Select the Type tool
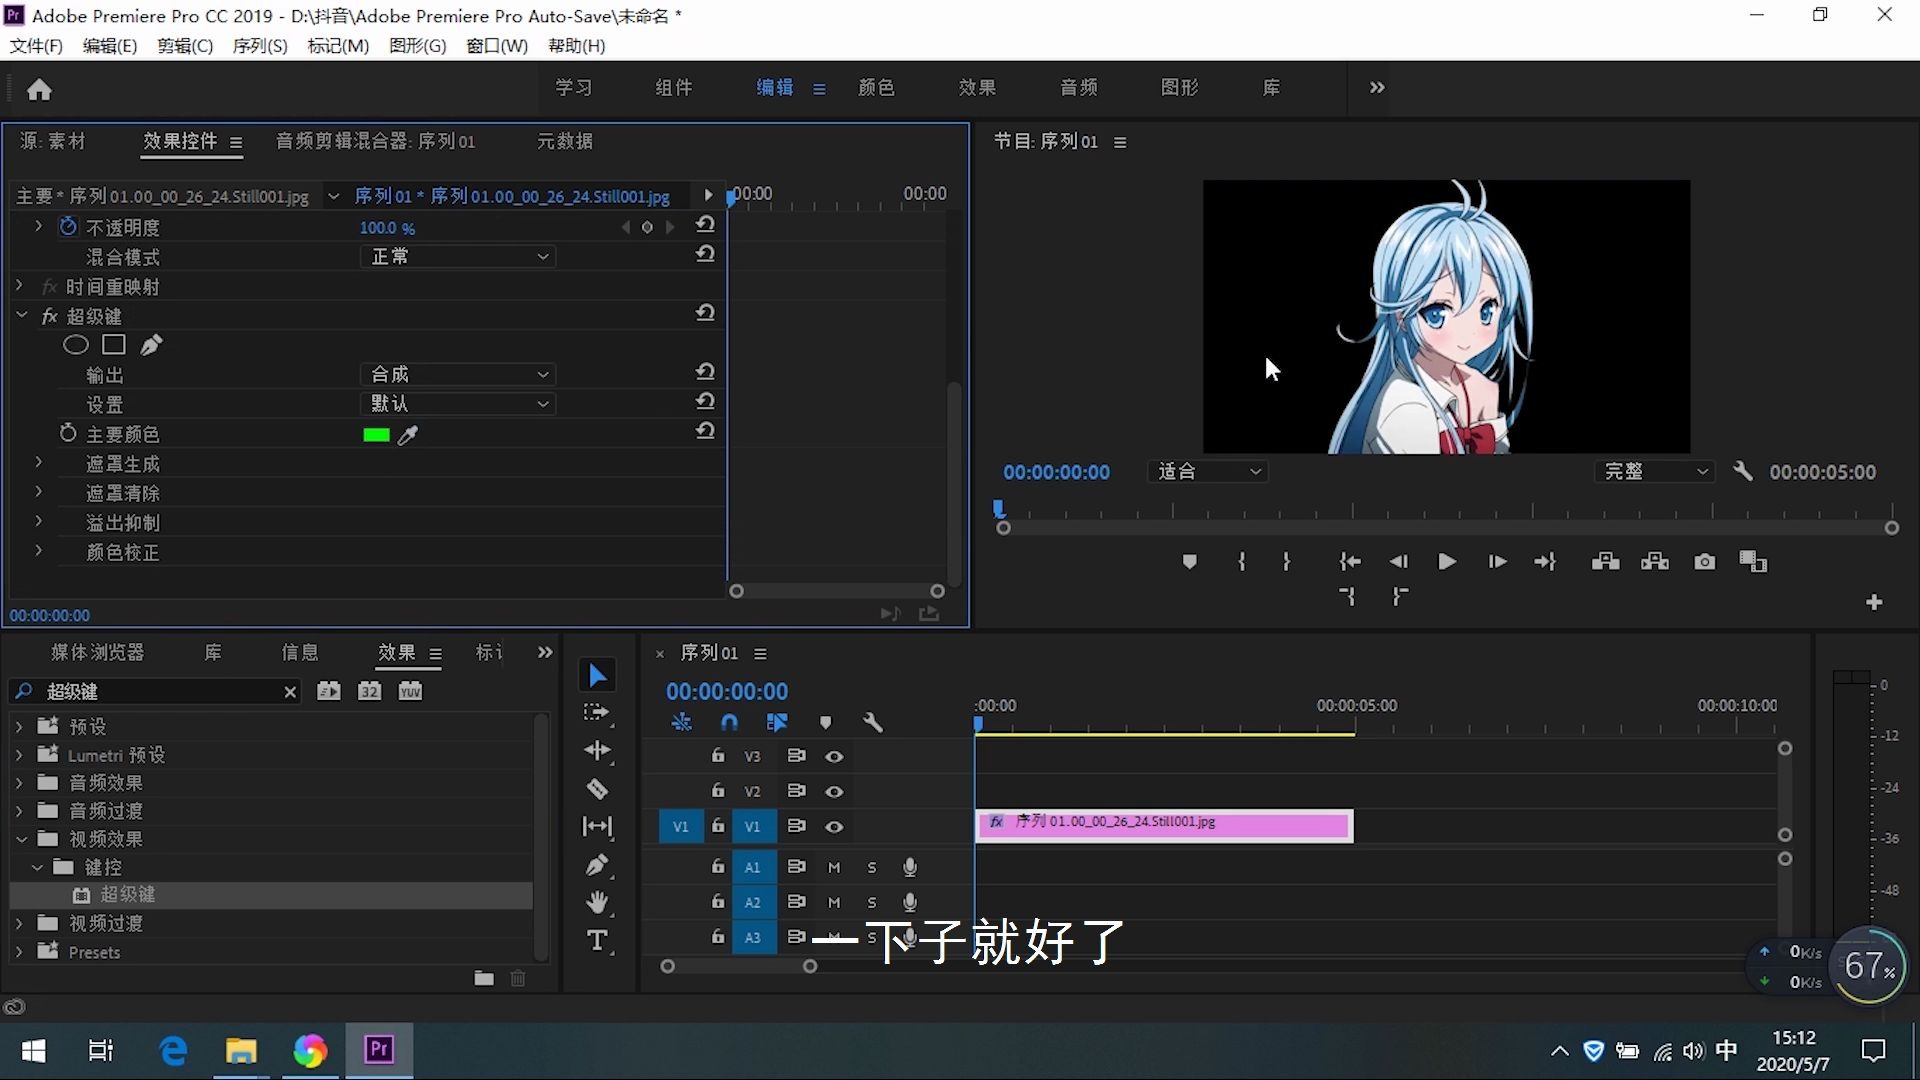This screenshot has width=1920, height=1080. (598, 940)
